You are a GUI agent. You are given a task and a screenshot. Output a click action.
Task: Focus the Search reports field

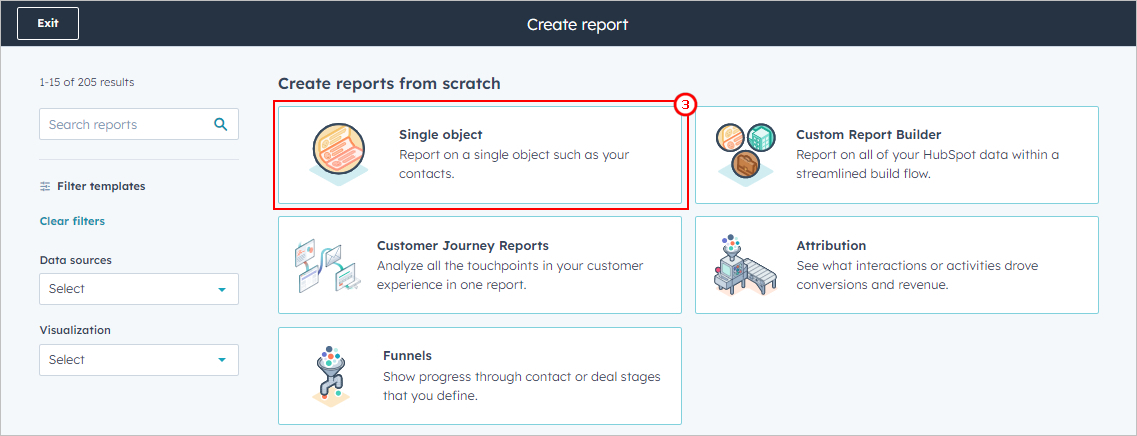point(138,124)
